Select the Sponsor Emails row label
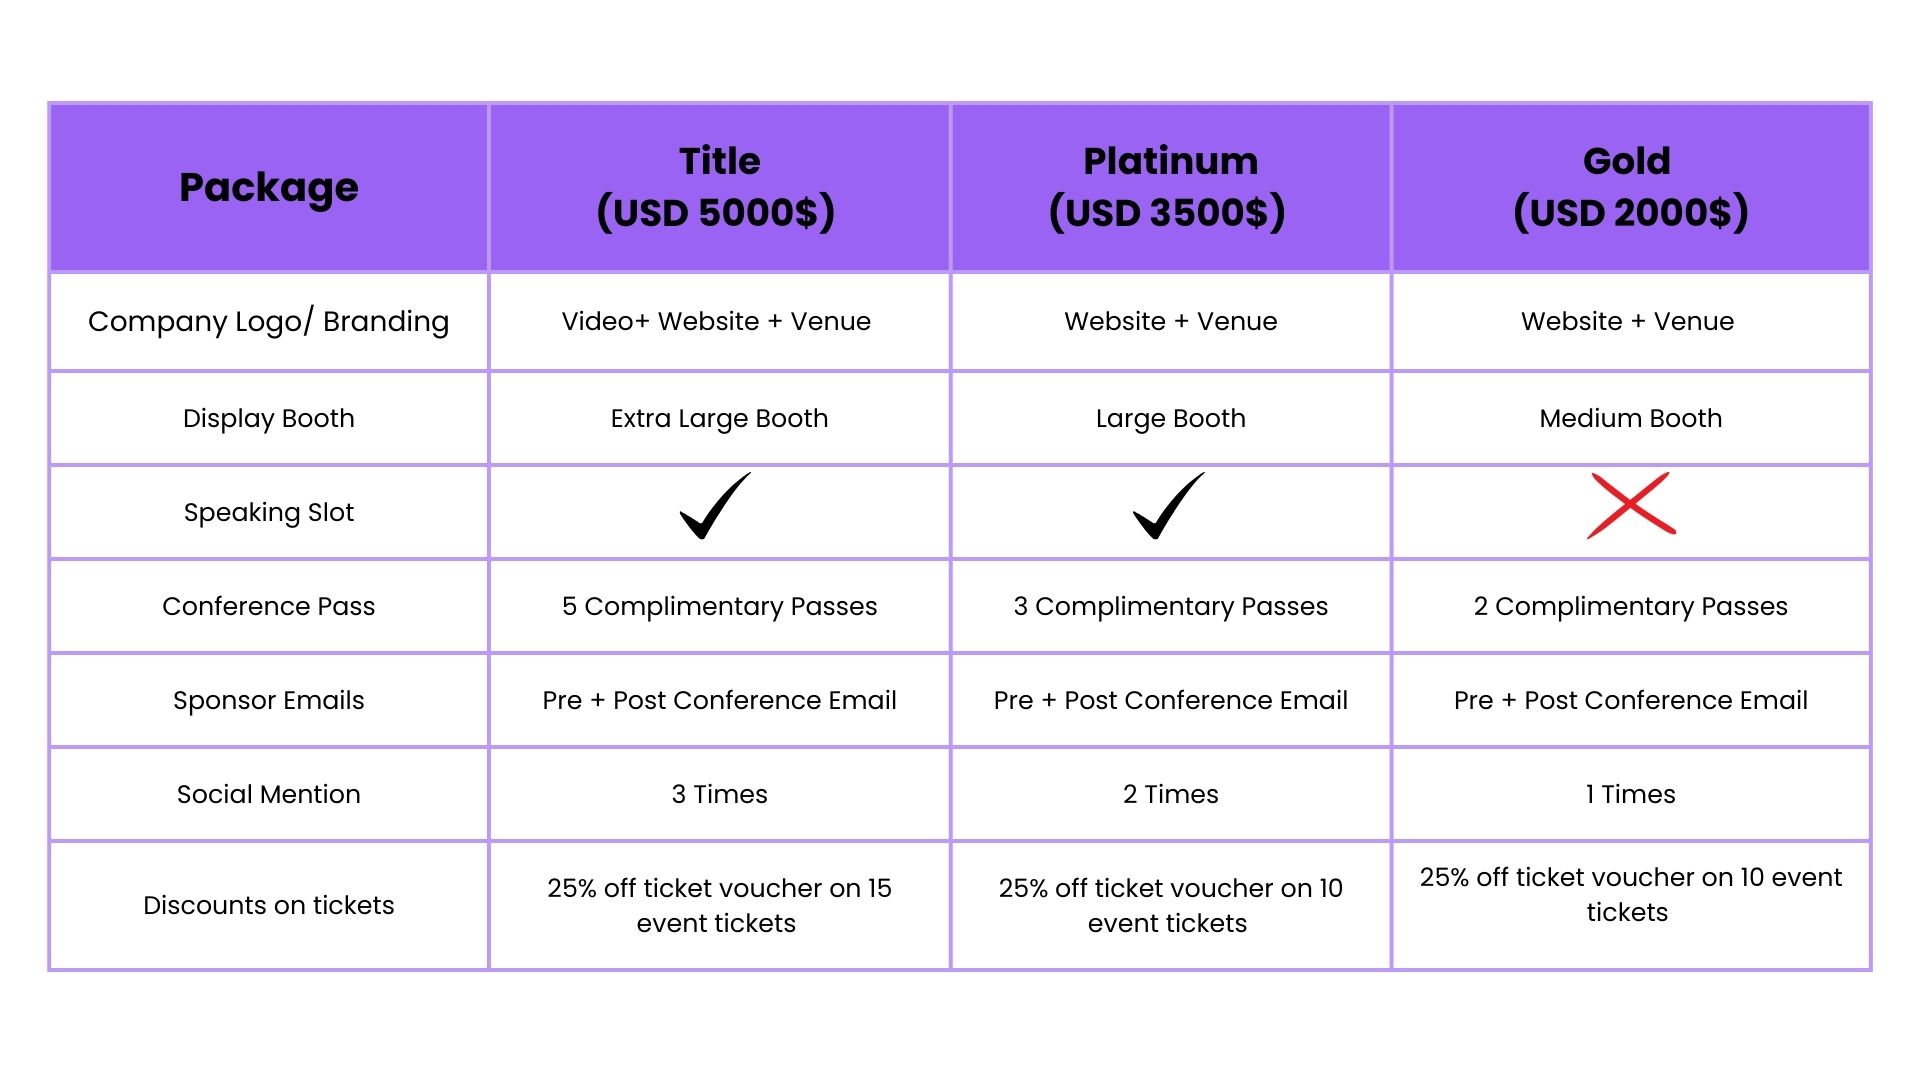 tap(268, 700)
